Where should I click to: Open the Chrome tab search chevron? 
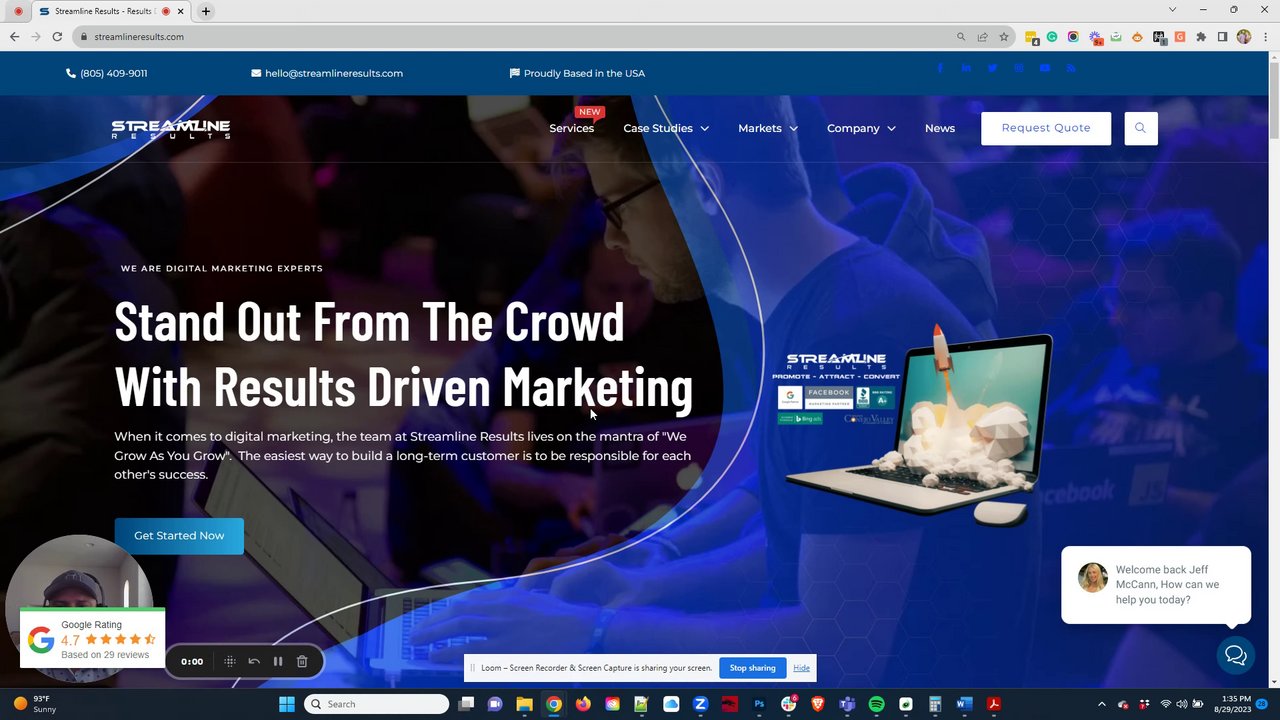pos(1172,10)
